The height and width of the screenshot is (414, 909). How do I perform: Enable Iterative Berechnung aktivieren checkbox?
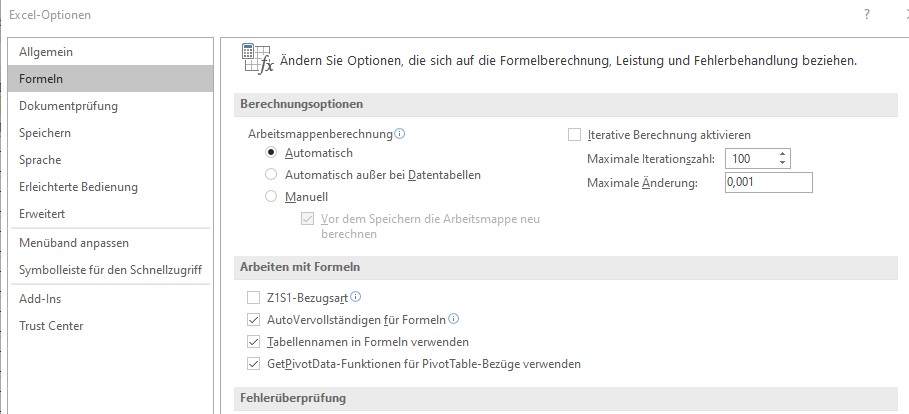(575, 135)
